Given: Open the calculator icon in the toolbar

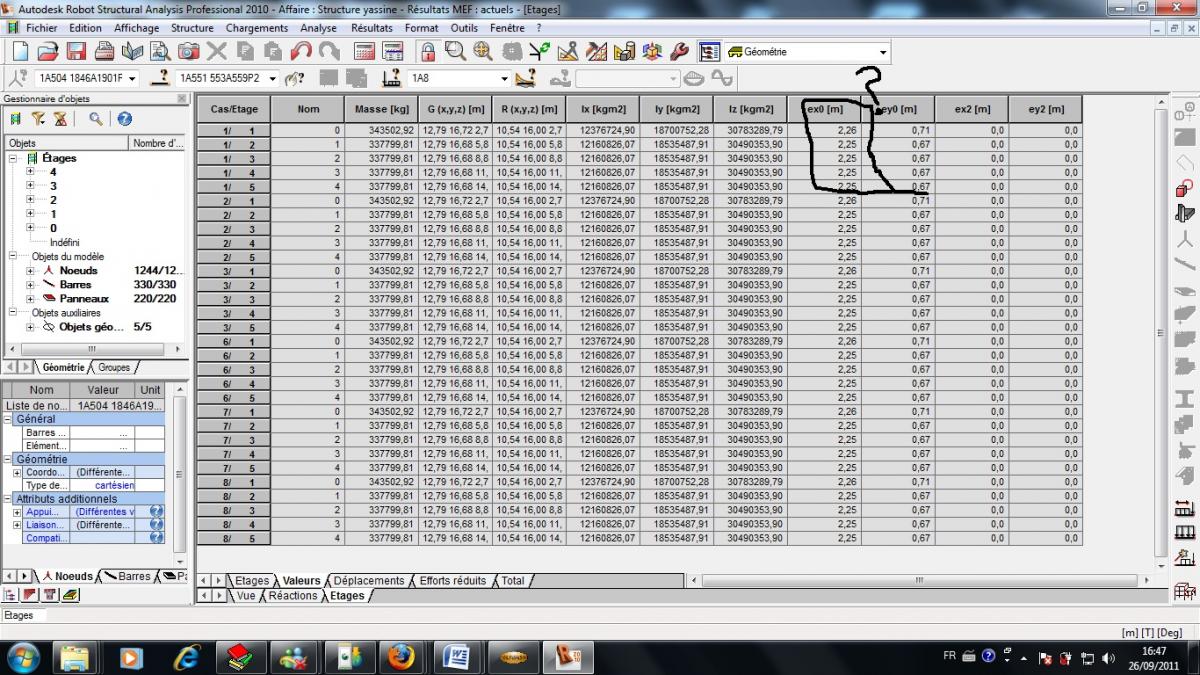Looking at the screenshot, I should [x=365, y=52].
